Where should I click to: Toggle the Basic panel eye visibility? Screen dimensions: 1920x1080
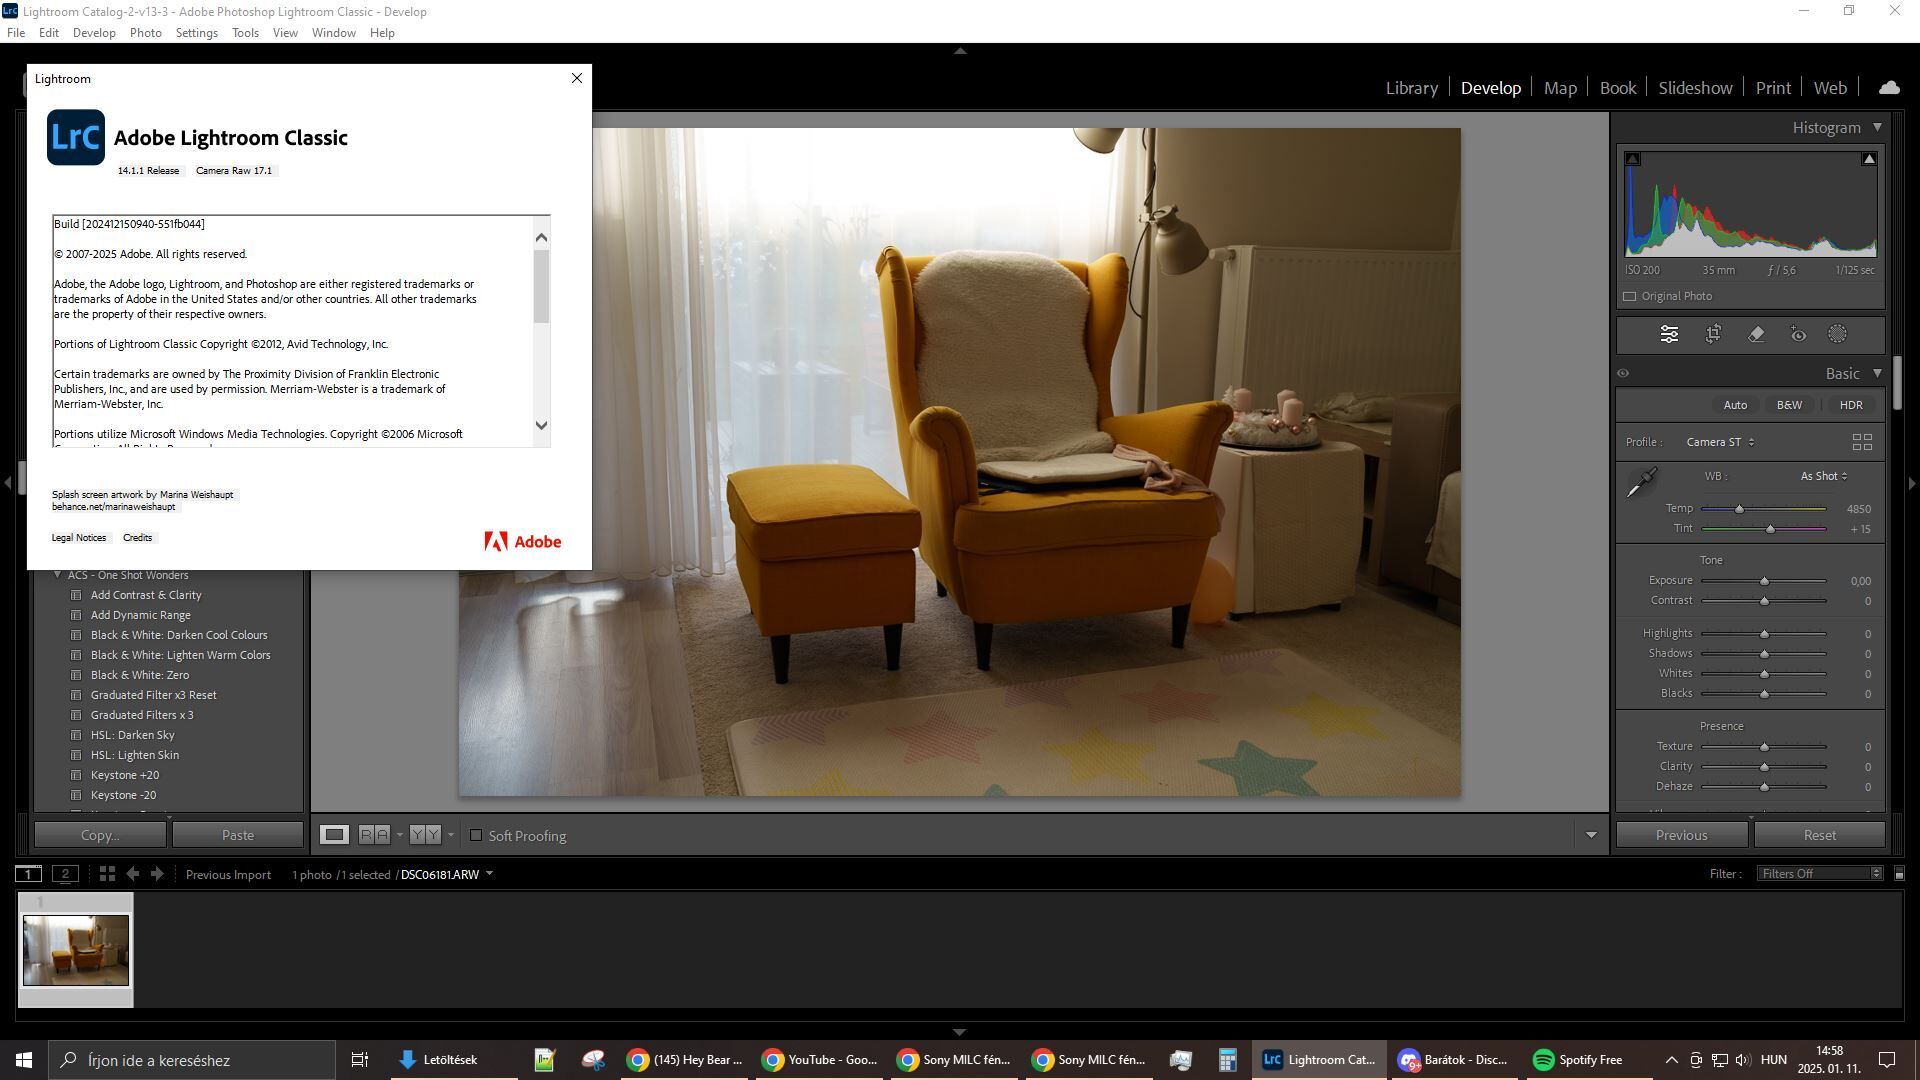1623,373
